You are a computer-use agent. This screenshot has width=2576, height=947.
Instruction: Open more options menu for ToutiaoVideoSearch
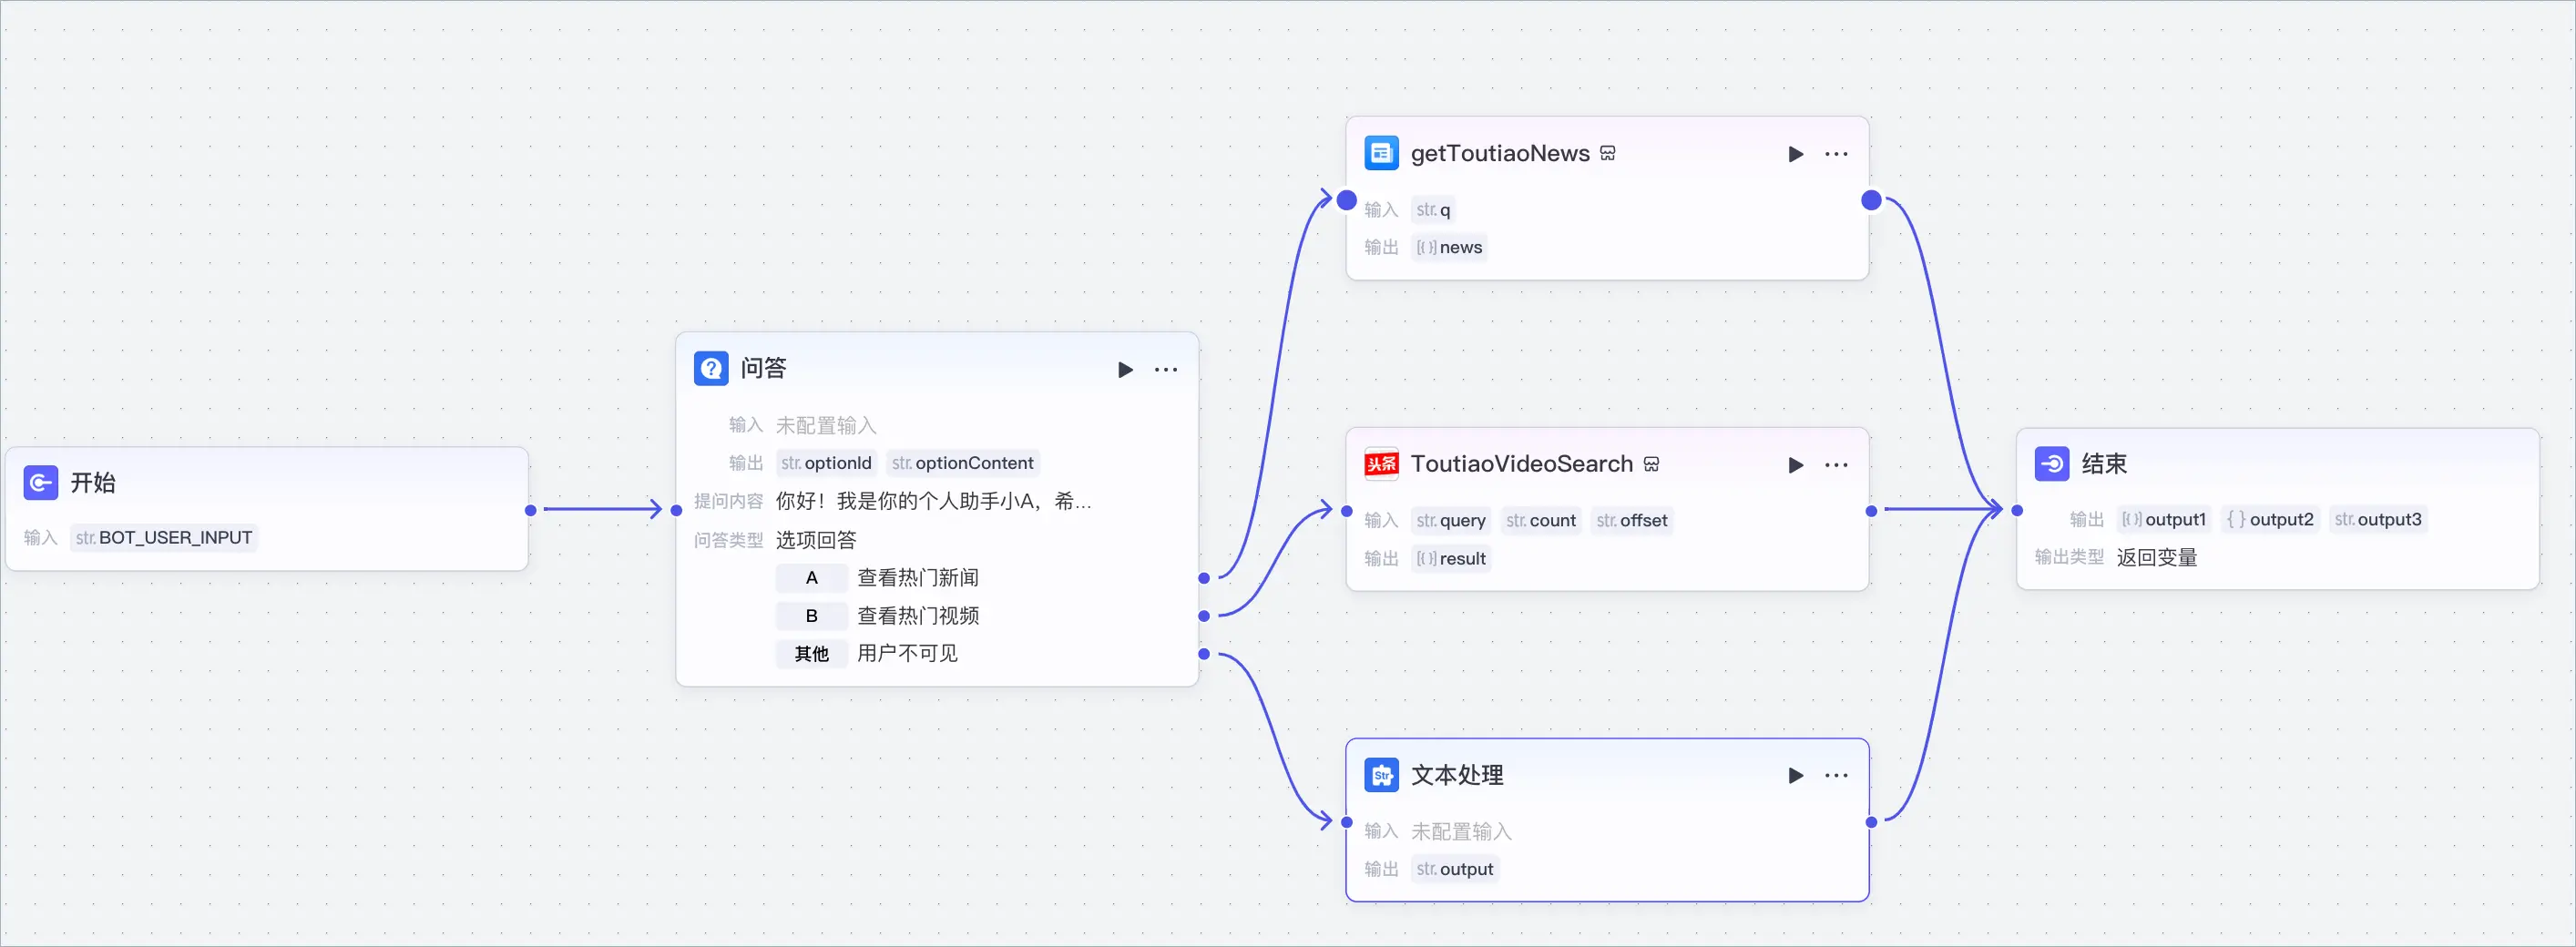[1836, 465]
